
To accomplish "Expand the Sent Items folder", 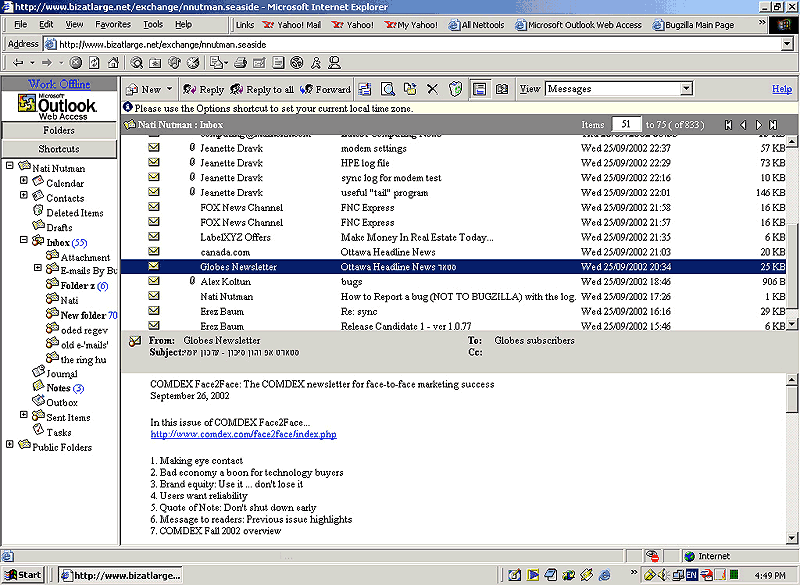I will point(23,415).
